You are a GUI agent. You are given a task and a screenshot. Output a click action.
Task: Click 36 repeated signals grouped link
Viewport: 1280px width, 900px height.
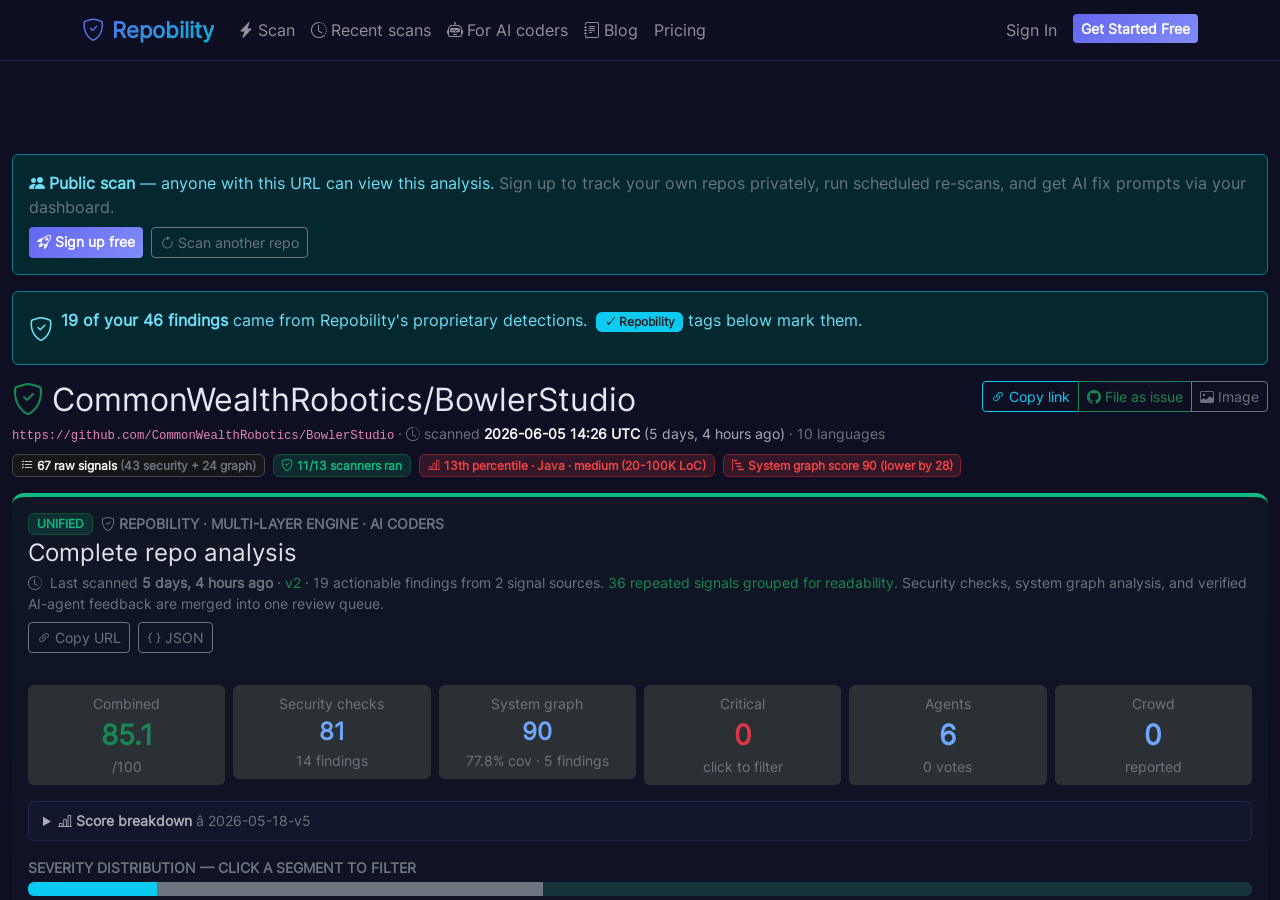click(751, 583)
